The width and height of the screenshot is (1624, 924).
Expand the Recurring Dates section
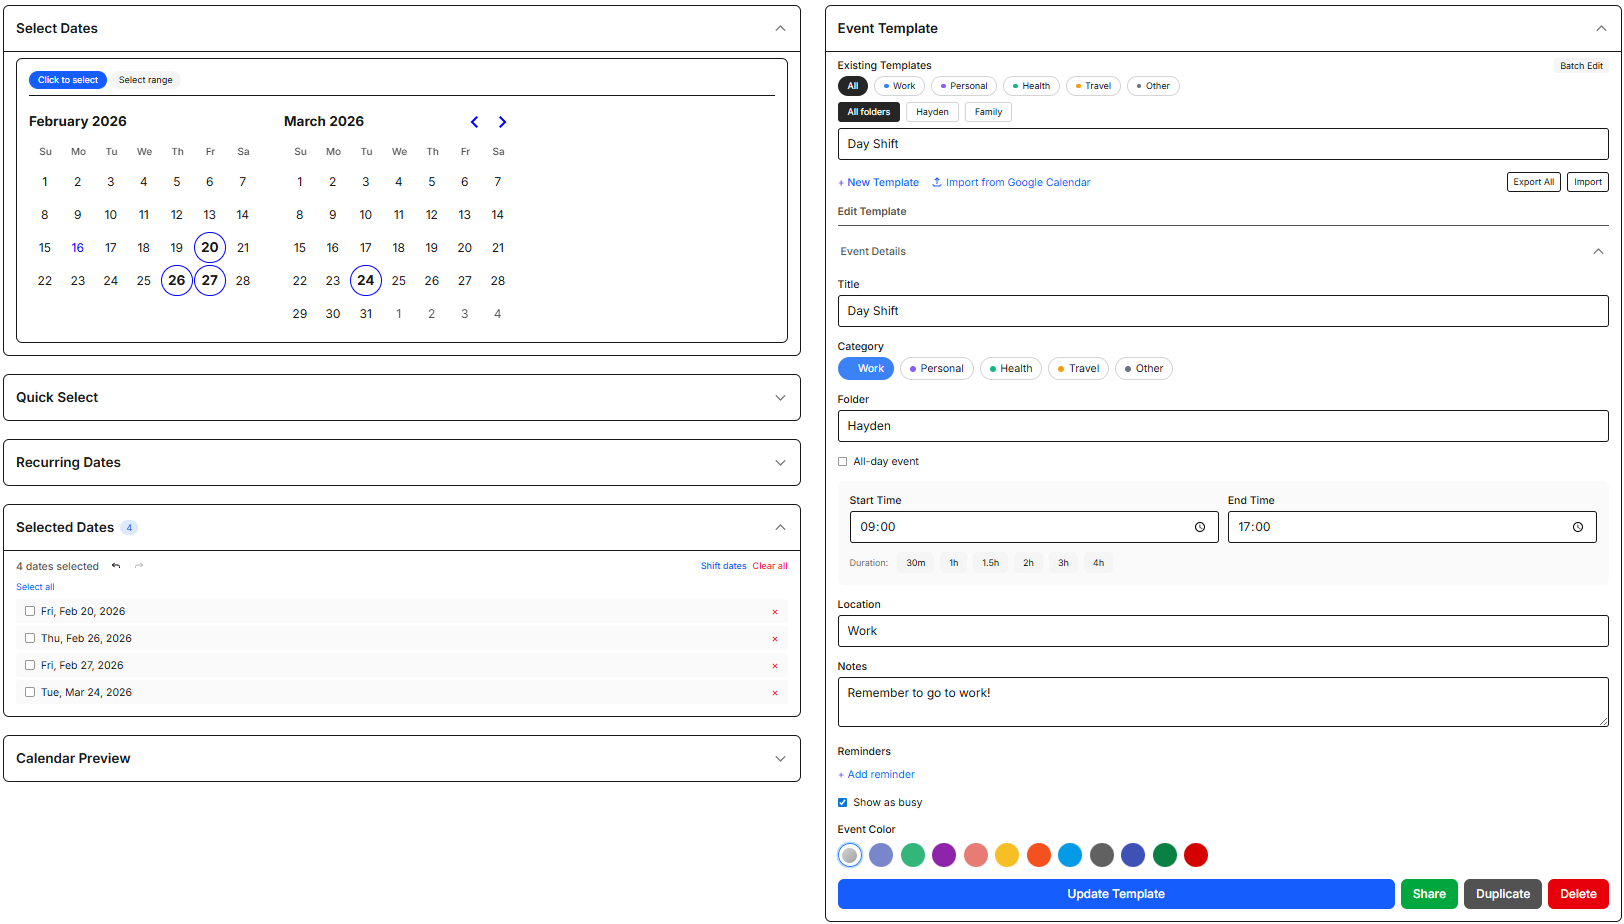pos(781,462)
